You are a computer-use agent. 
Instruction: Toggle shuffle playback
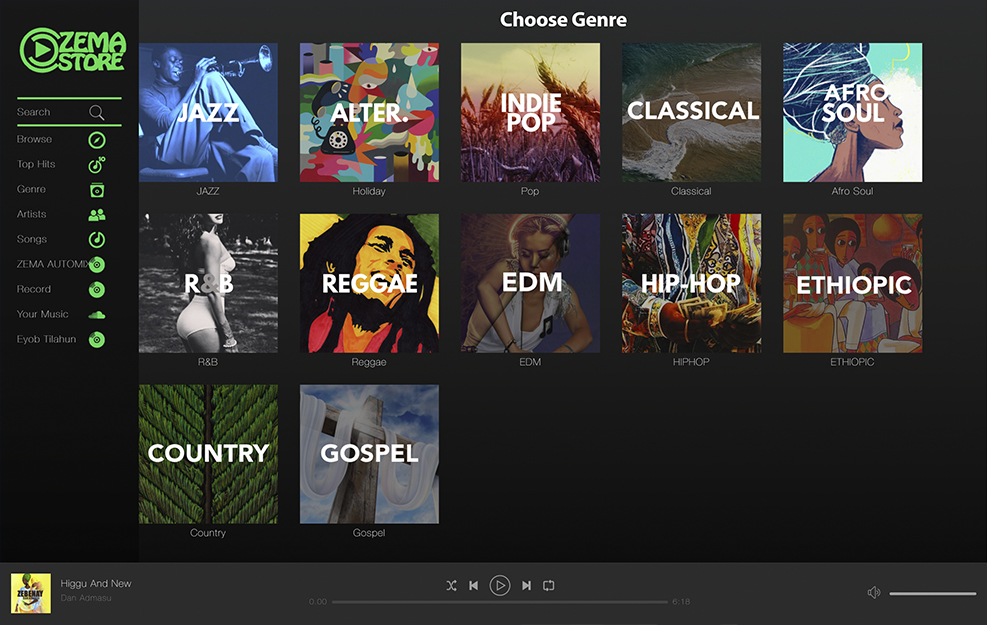point(451,586)
